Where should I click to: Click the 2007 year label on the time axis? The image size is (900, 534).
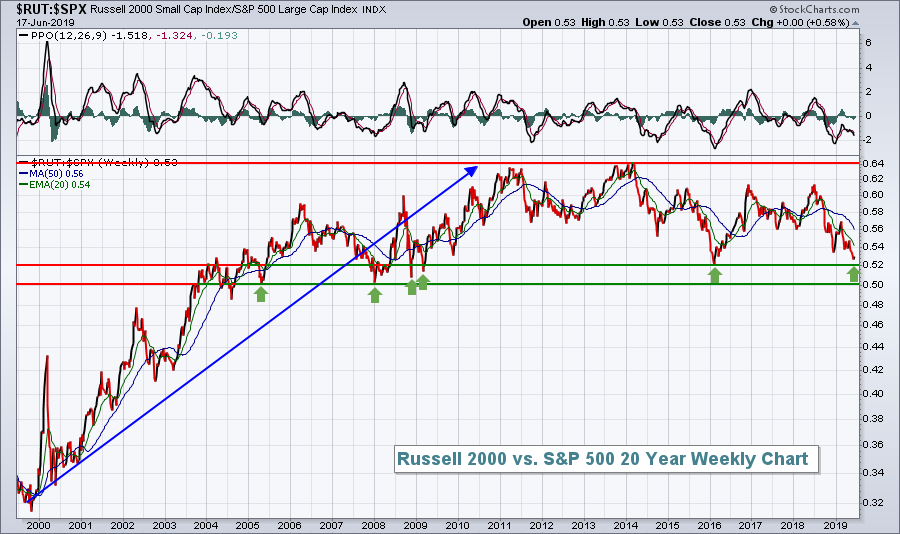(331, 525)
